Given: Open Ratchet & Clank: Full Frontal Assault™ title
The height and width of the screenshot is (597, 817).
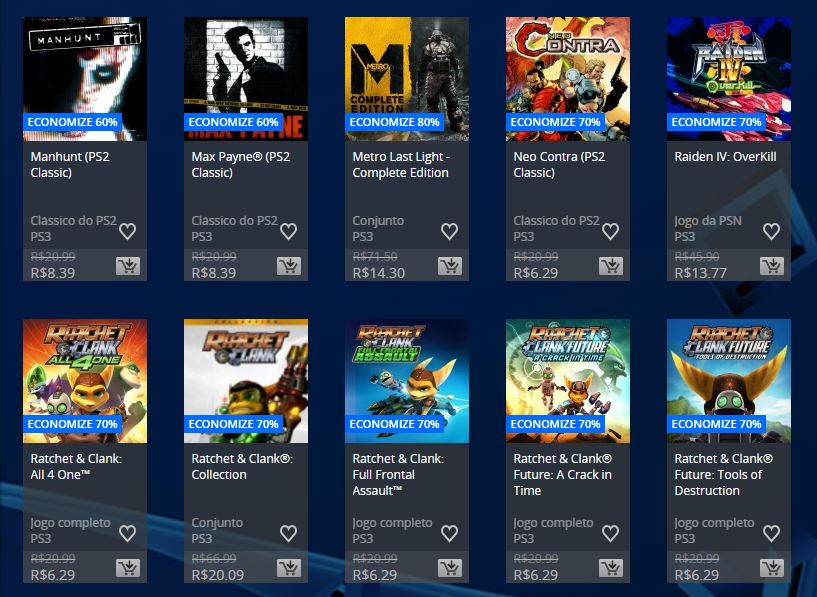Looking at the screenshot, I should pos(398,475).
